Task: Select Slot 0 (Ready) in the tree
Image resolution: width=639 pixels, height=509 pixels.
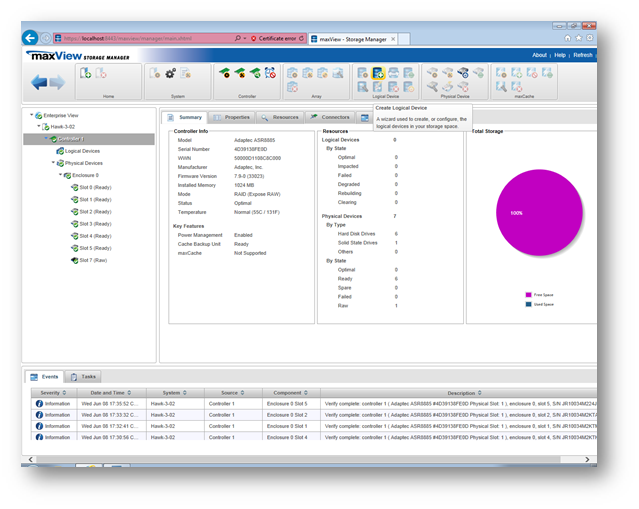Action: (x=95, y=187)
